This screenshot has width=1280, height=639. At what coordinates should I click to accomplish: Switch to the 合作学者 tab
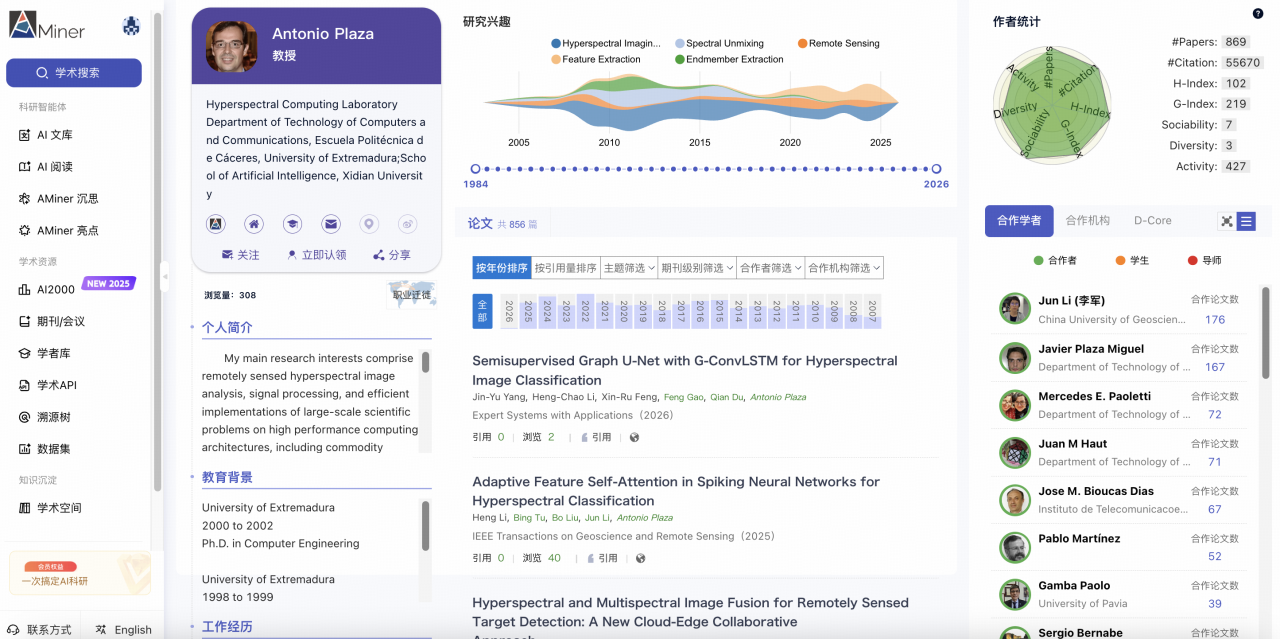[1019, 221]
